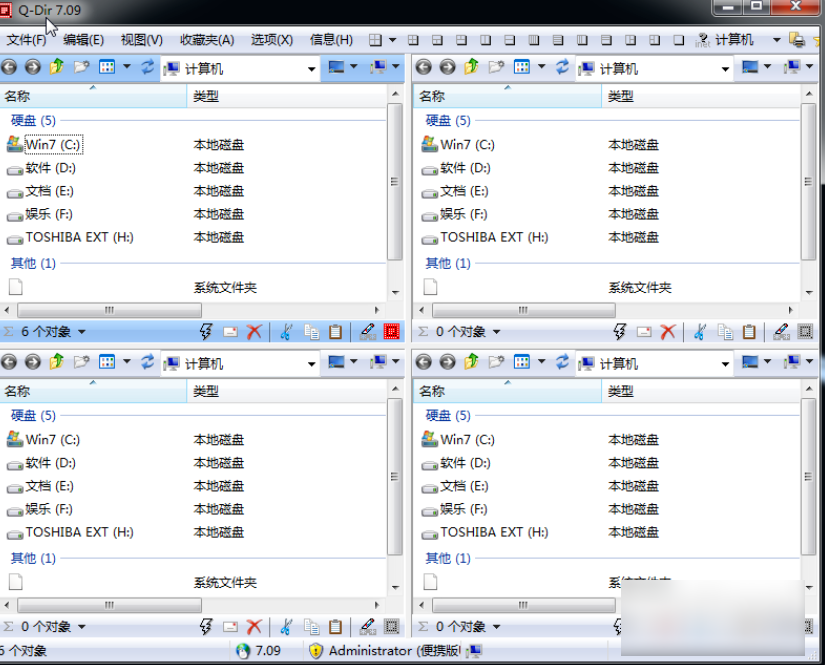This screenshot has width=825, height=665.
Task: Click the 类型 column header in top-left pane
Action: pyautogui.click(x=206, y=96)
